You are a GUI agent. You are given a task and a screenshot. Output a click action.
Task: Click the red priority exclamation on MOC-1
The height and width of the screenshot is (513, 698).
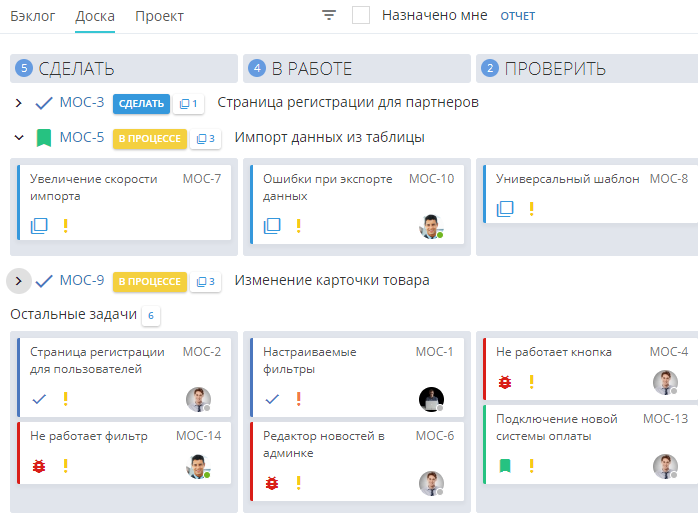(298, 399)
